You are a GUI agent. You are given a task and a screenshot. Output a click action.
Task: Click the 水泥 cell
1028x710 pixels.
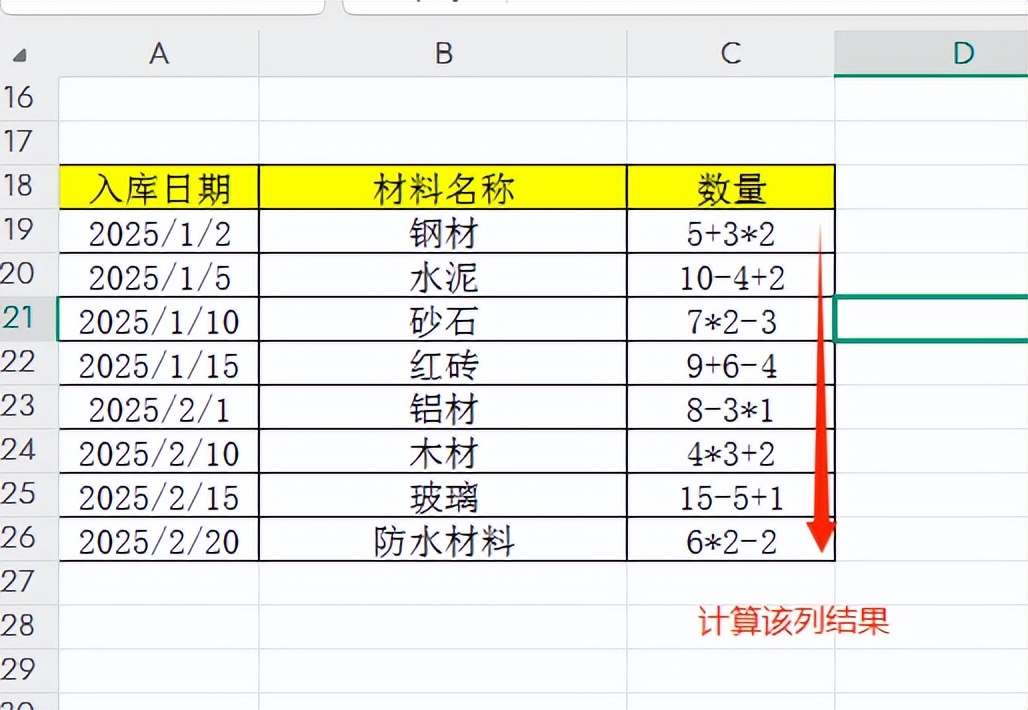pyautogui.click(x=443, y=275)
